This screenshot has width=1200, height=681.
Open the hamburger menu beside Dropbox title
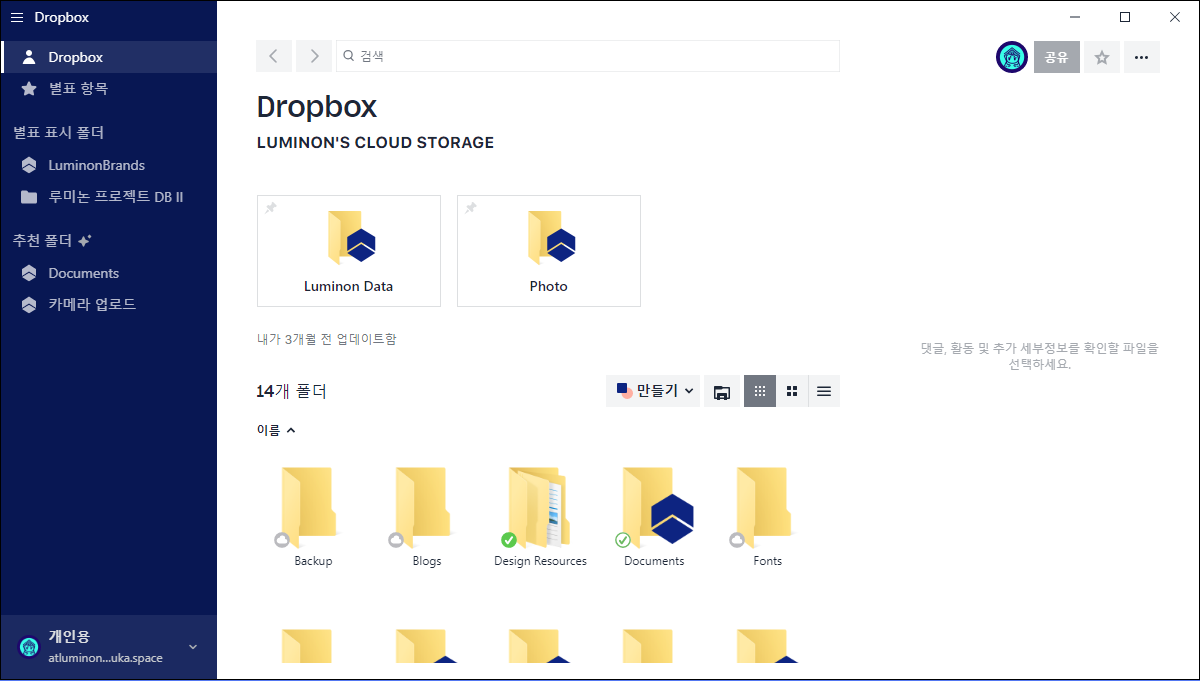pyautogui.click(x=16, y=17)
